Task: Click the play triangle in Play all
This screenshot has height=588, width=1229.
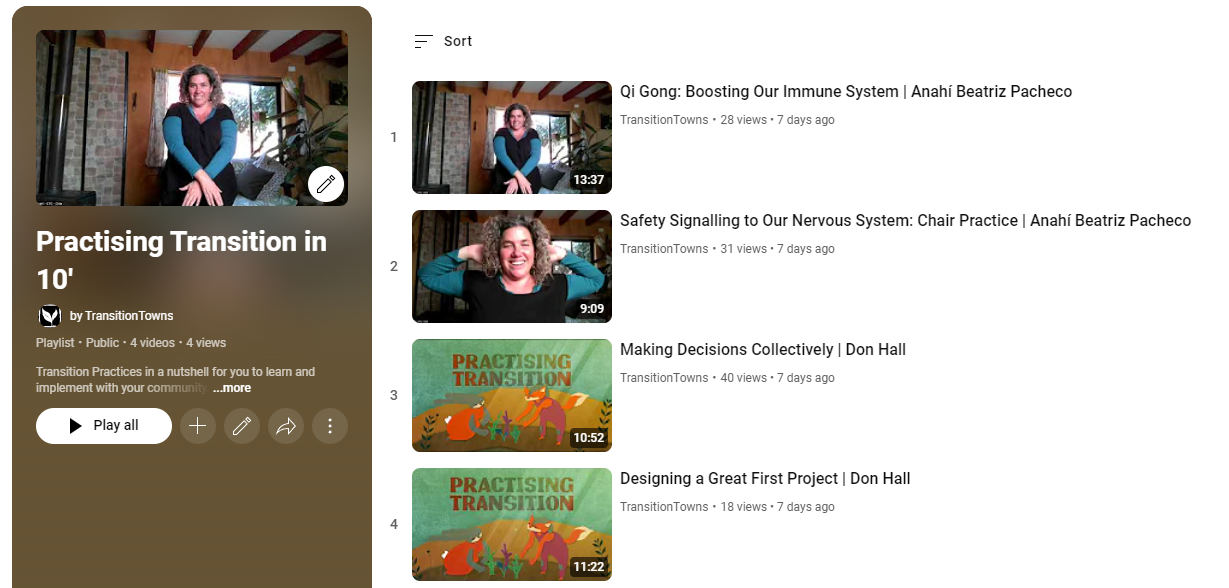Action: click(76, 426)
